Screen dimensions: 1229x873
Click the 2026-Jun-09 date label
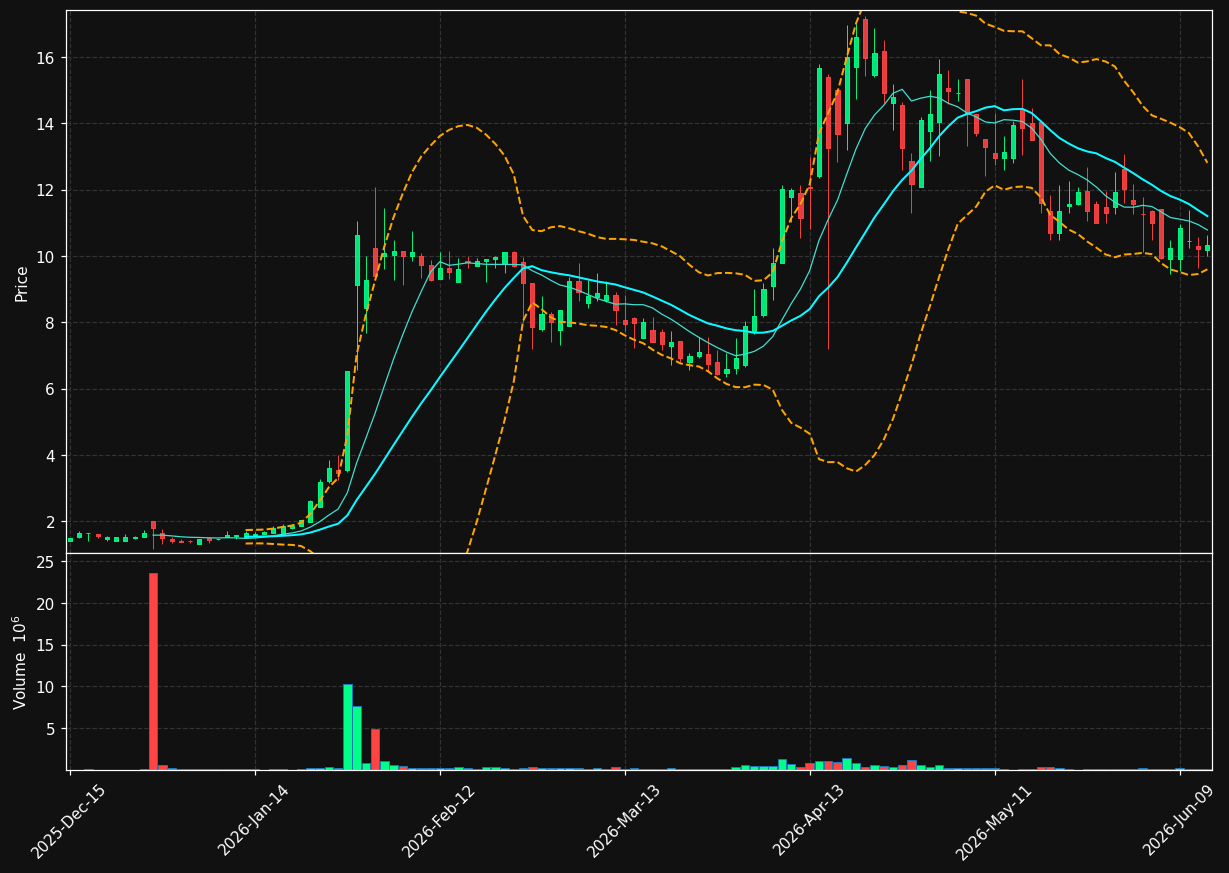[x=1179, y=821]
